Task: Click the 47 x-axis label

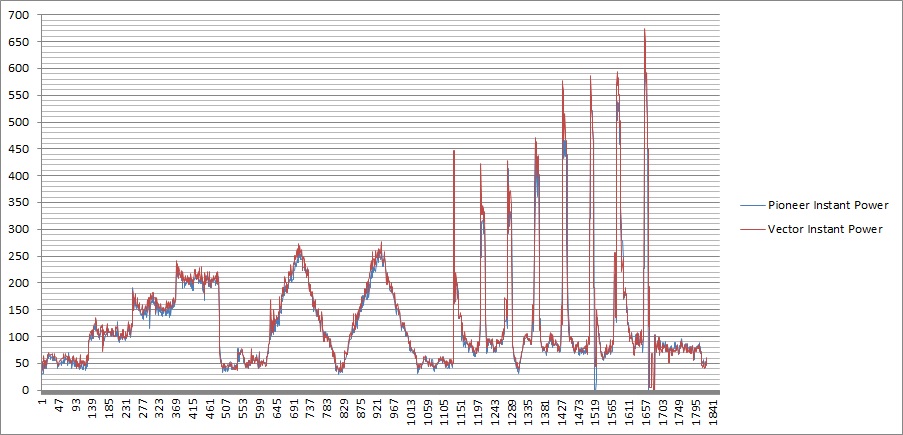Action: click(59, 406)
